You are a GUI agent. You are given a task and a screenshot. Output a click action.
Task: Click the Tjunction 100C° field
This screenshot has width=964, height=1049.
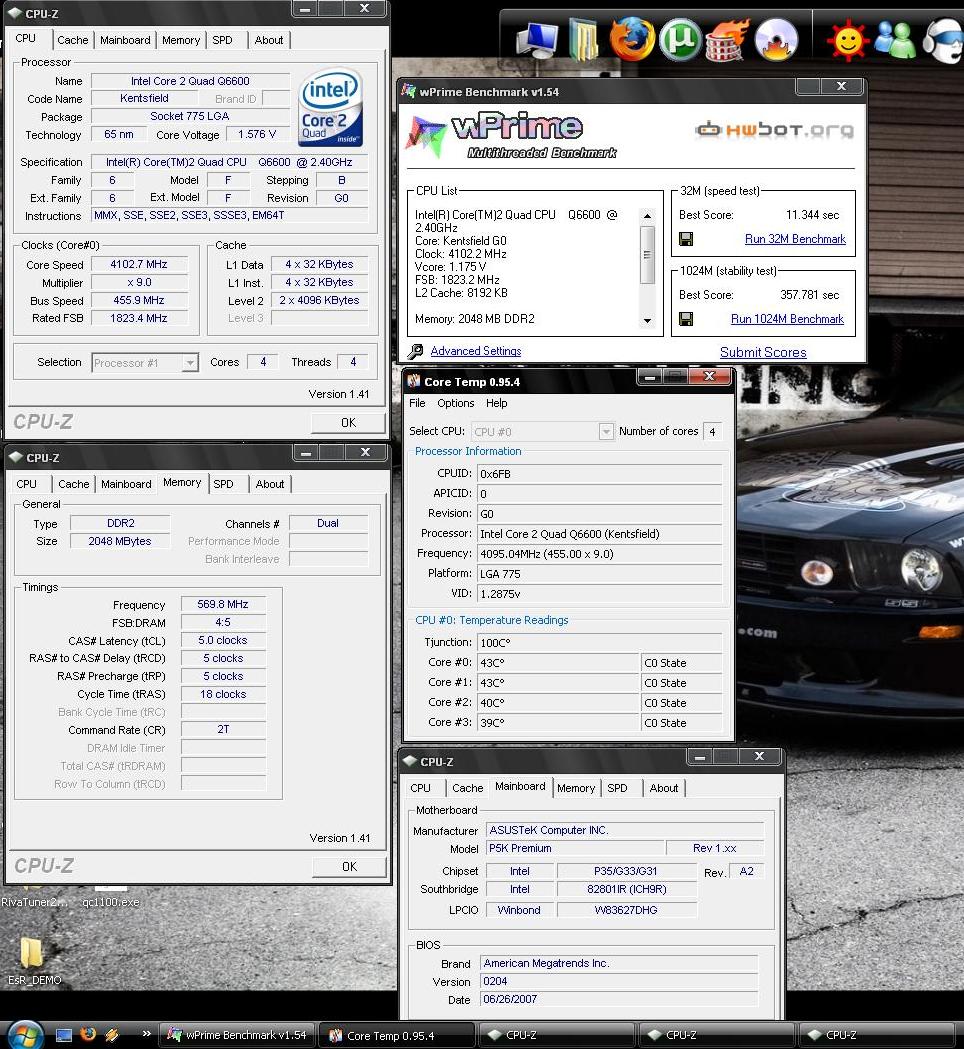click(599, 643)
